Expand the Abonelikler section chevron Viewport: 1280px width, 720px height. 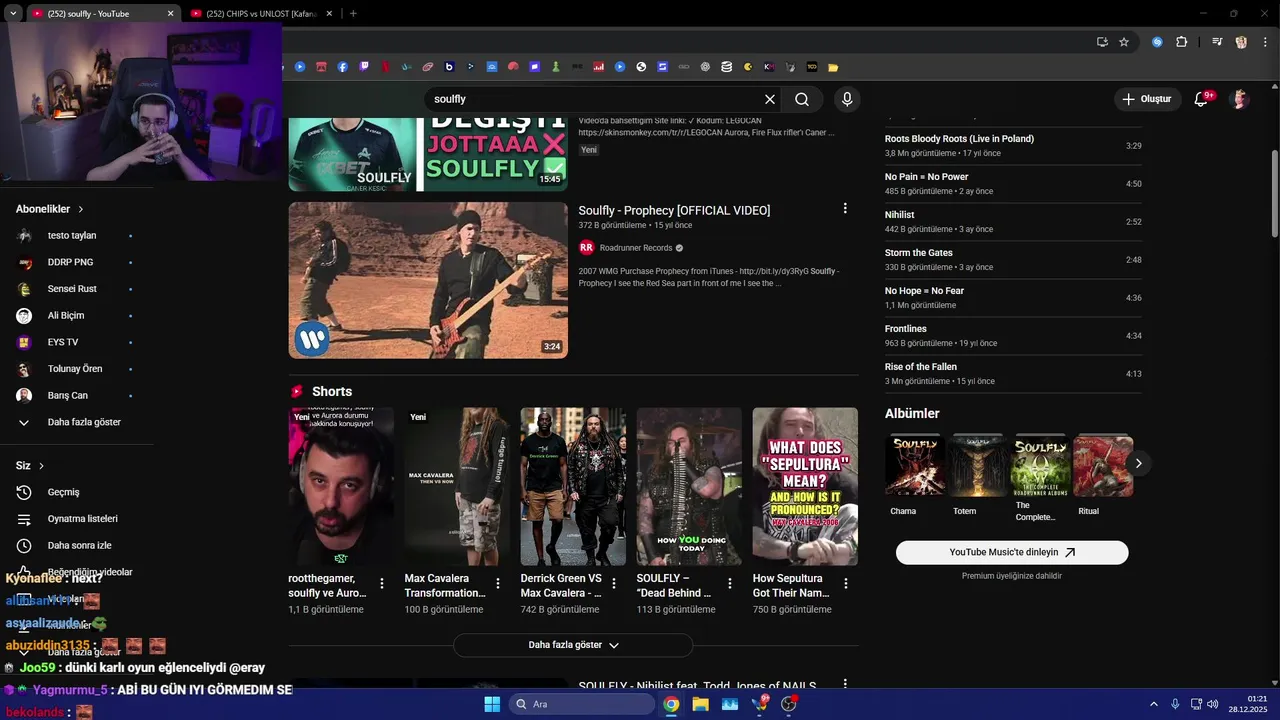81,209
